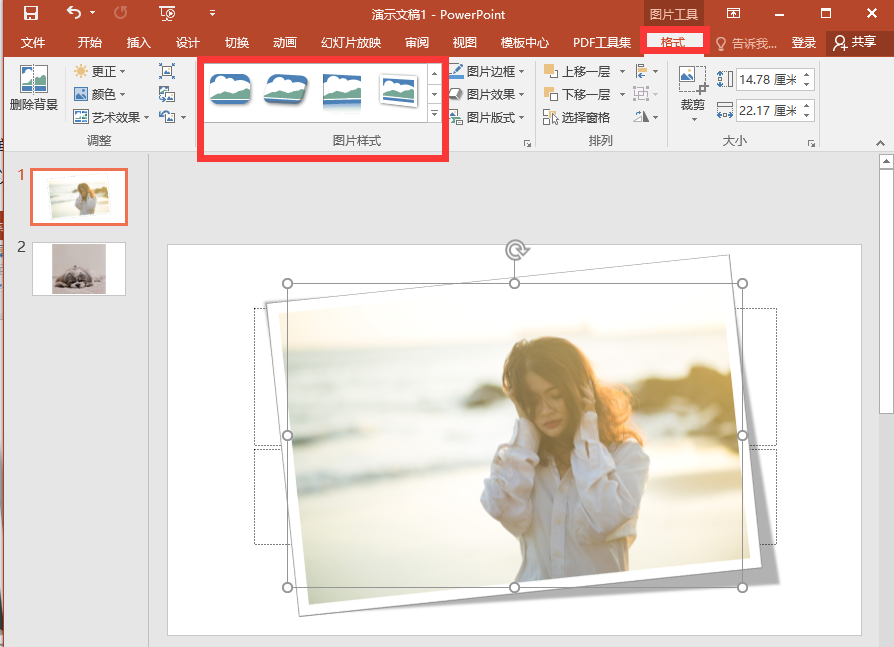The width and height of the screenshot is (894, 647).
Task: Click the Save icon in quick access toolbar
Action: 30,13
